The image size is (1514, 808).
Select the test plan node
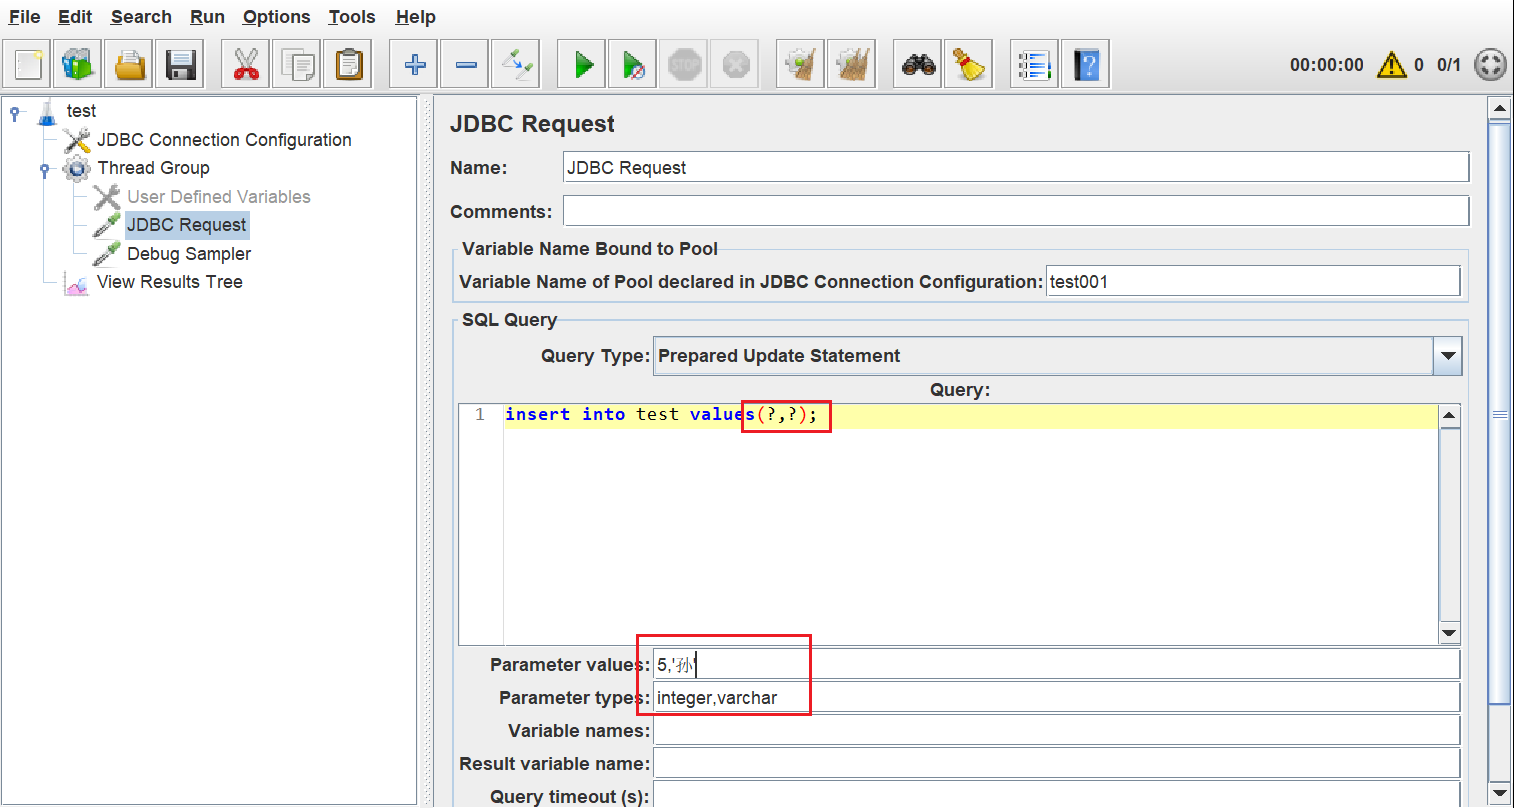(x=81, y=111)
